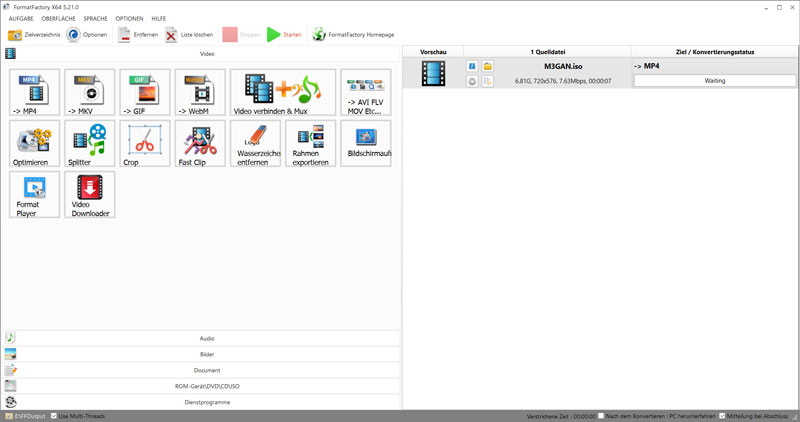800x422 pixels.
Task: Click the 6.81G, 720x576 file details text
Action: (563, 81)
